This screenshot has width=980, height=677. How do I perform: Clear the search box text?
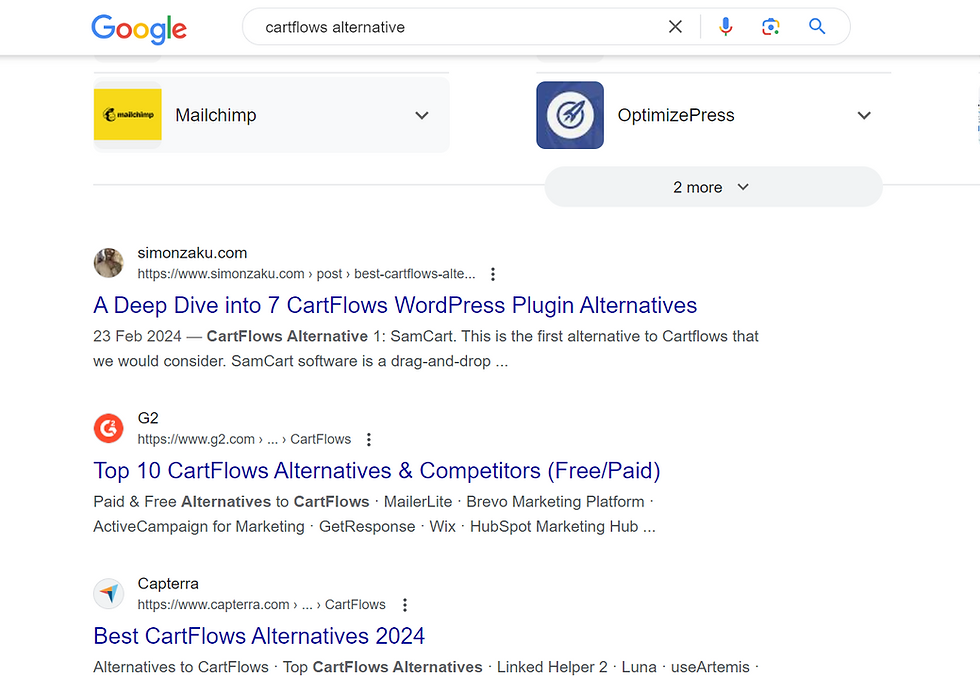pyautogui.click(x=676, y=27)
